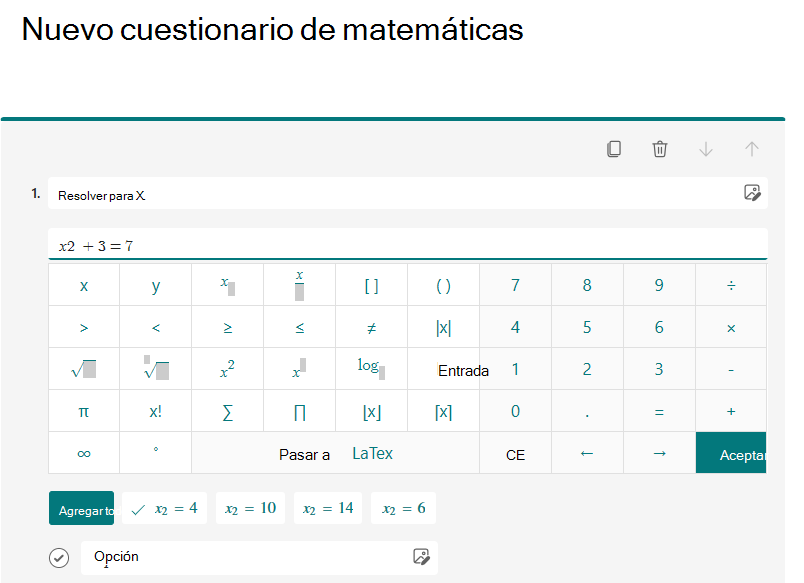Choose suggested answer x₂ = 10

click(x=250, y=508)
